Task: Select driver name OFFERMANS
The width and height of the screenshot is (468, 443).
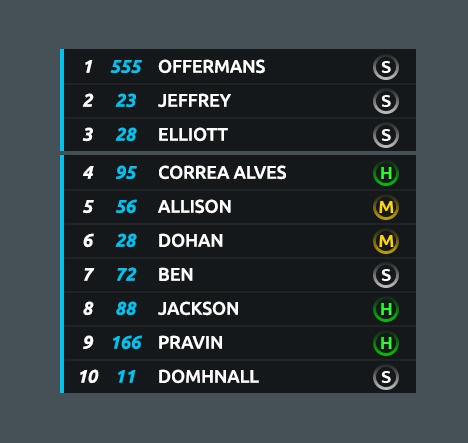Action: (212, 67)
